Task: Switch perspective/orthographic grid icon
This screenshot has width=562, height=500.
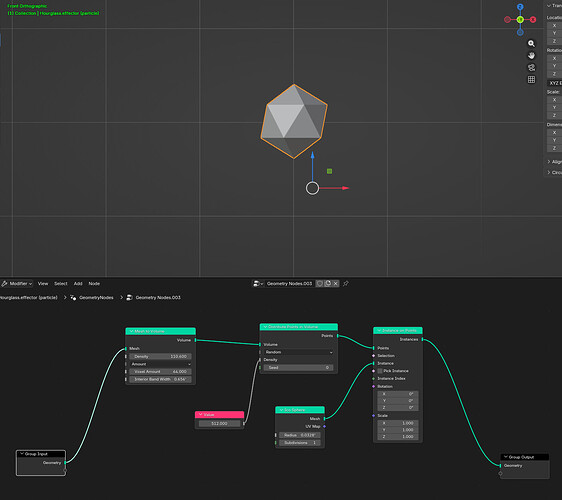Action: [531, 80]
